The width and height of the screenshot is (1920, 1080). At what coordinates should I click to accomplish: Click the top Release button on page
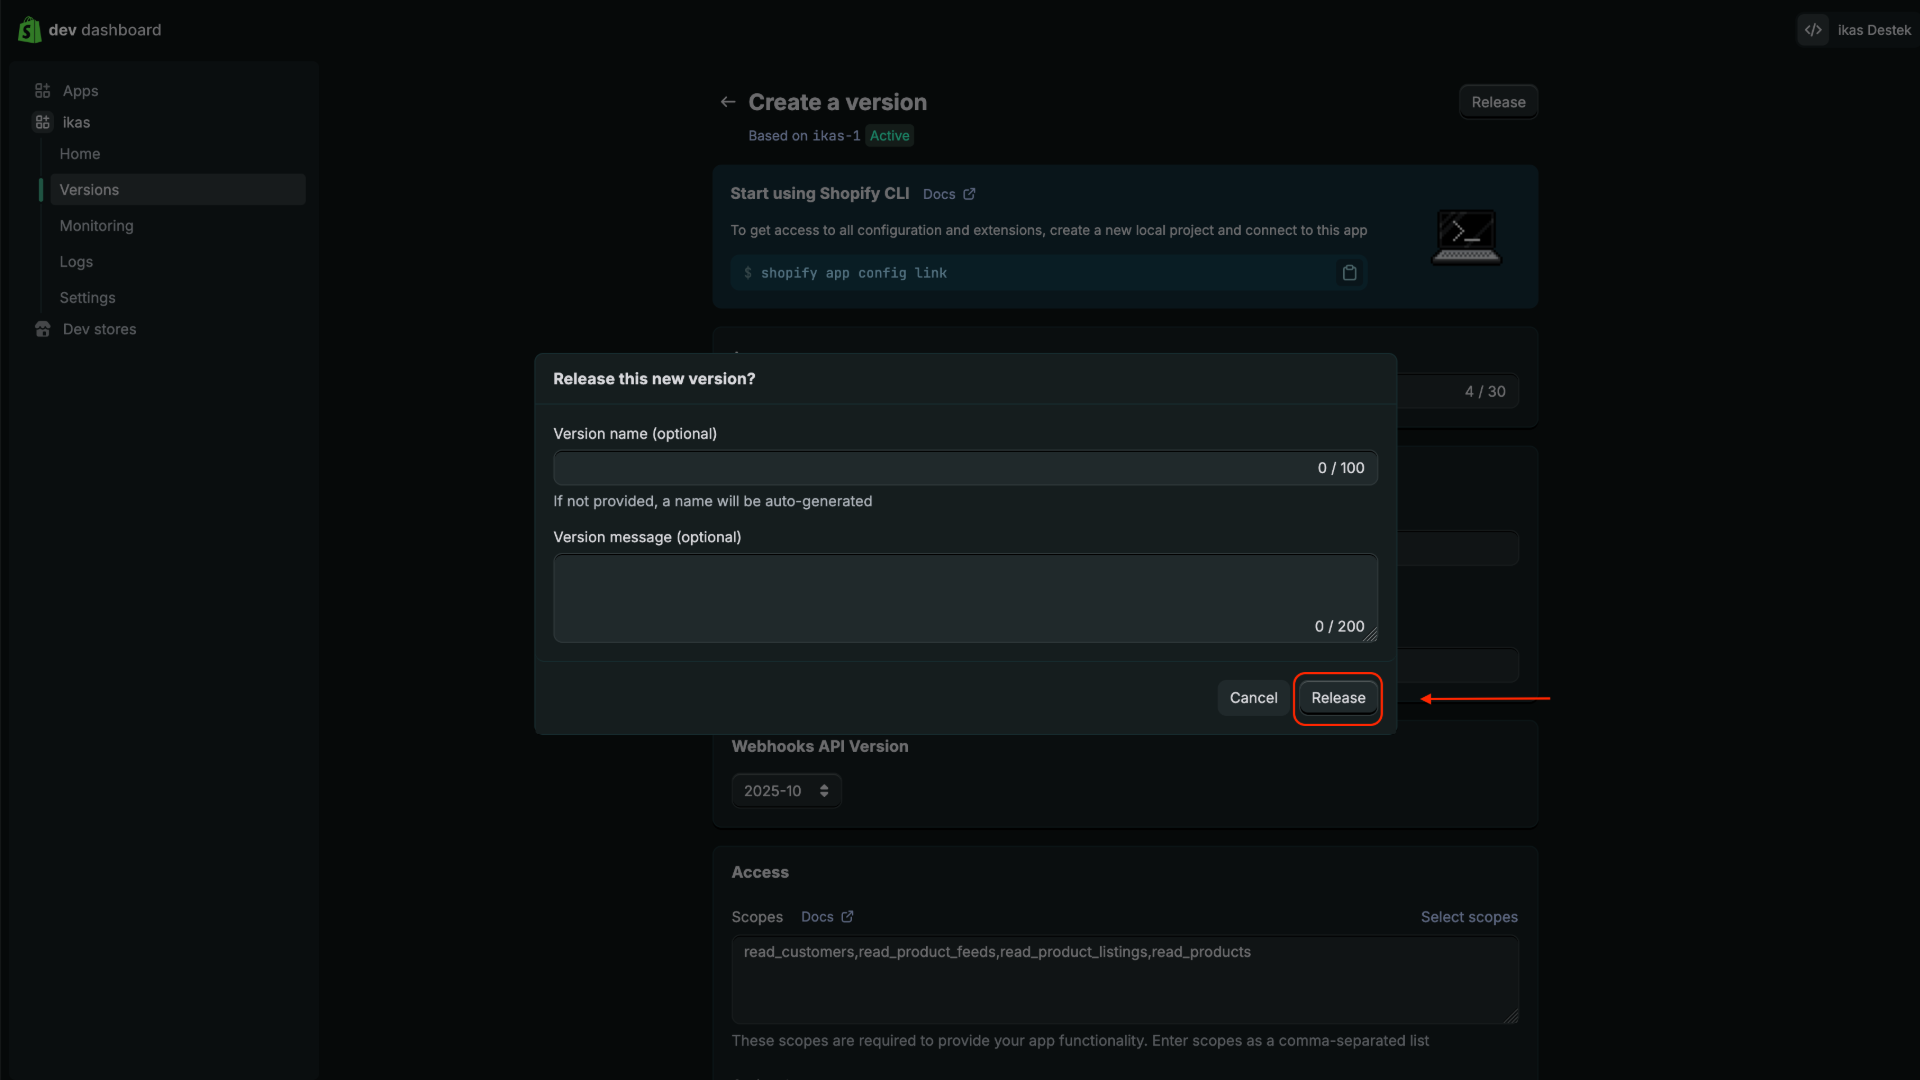[x=1498, y=102]
